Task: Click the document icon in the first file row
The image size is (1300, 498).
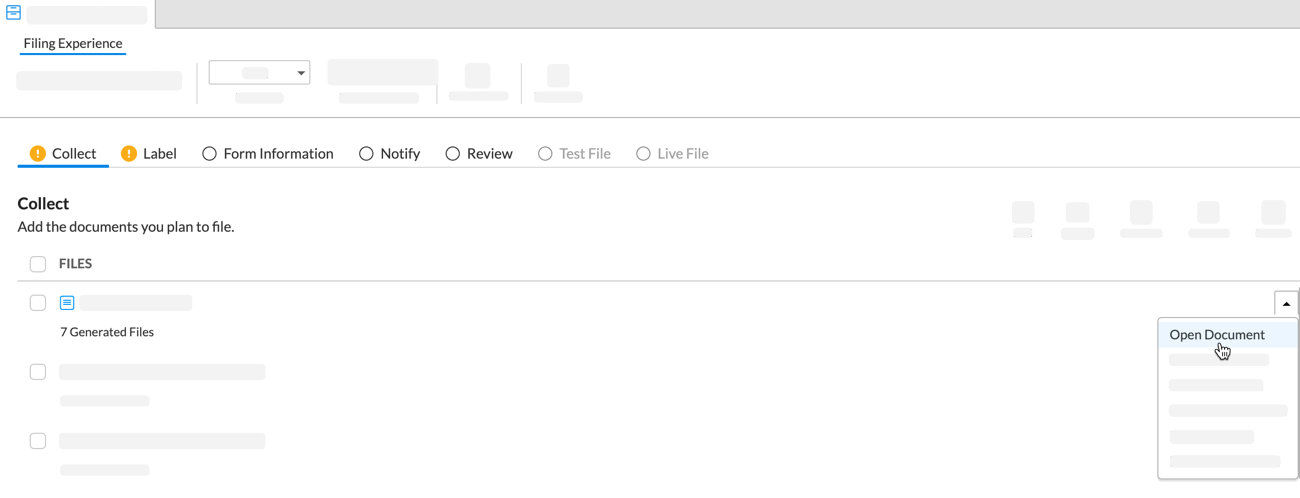Action: point(67,303)
